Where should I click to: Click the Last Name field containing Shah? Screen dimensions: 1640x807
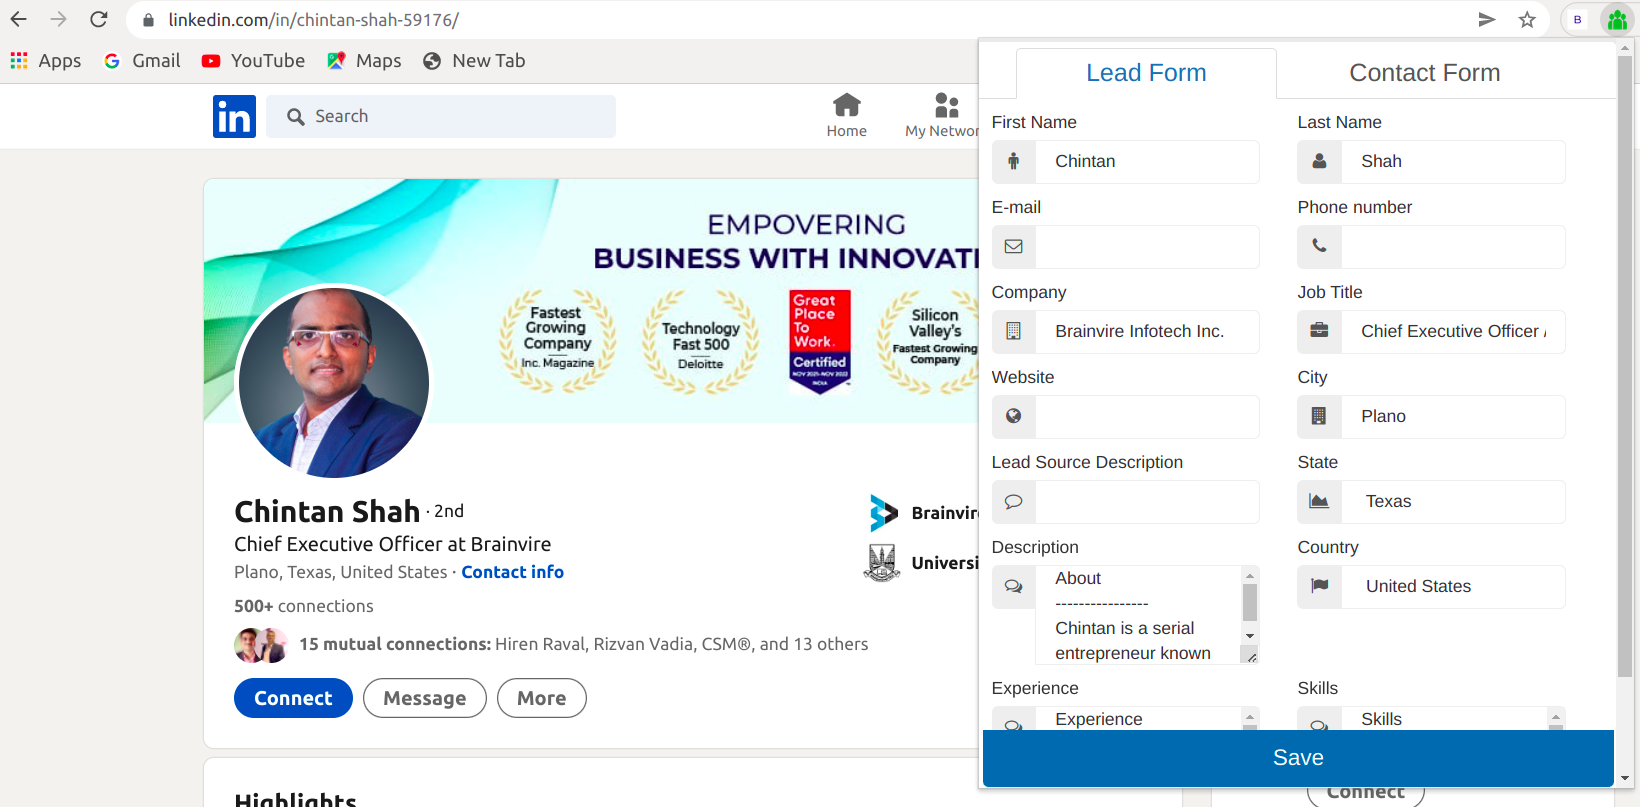[1453, 162]
